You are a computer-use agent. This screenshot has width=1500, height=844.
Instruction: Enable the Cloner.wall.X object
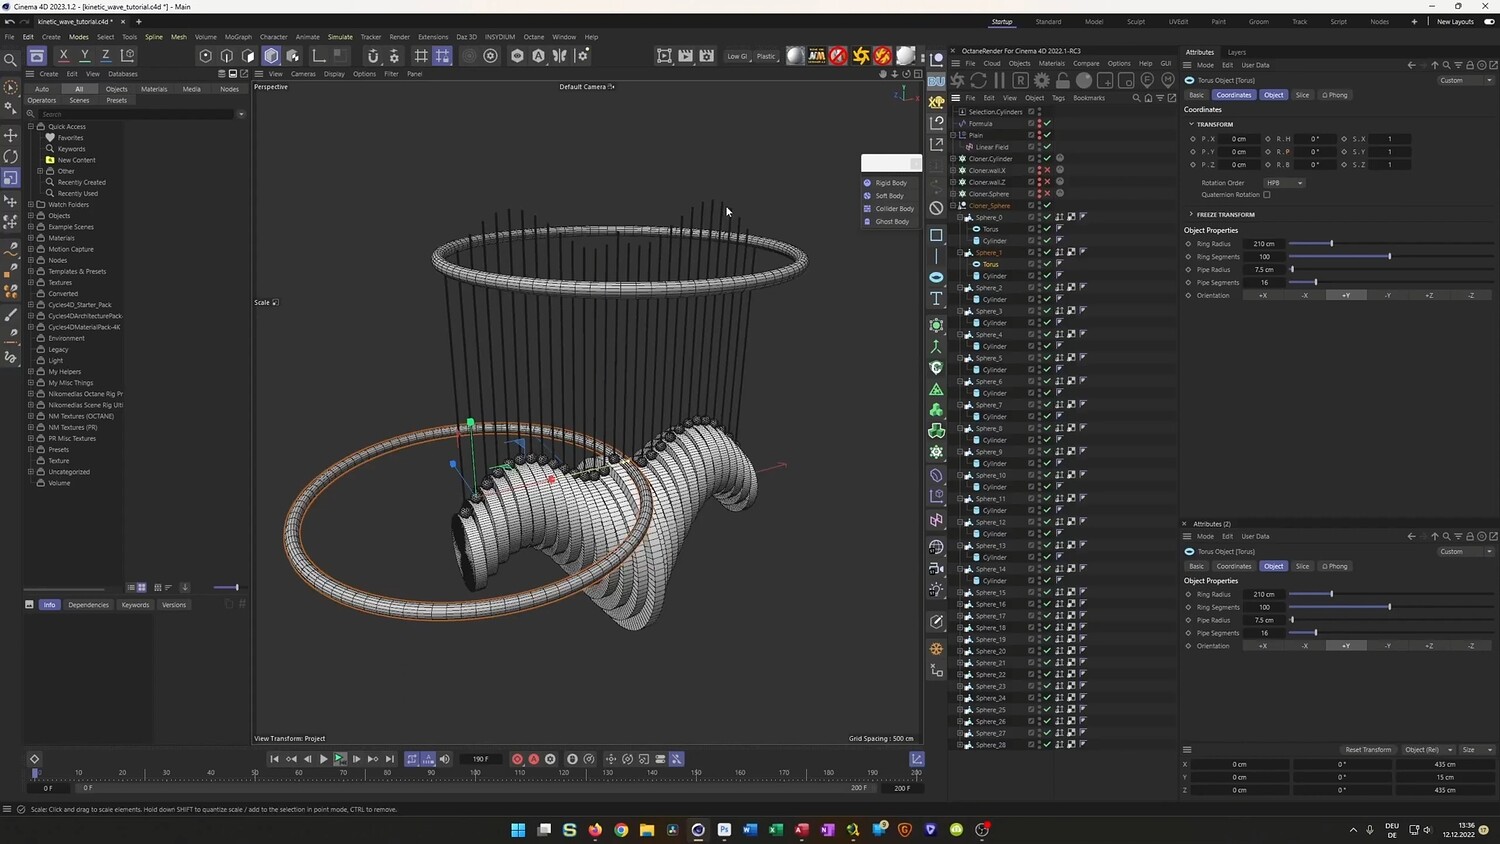click(1047, 170)
